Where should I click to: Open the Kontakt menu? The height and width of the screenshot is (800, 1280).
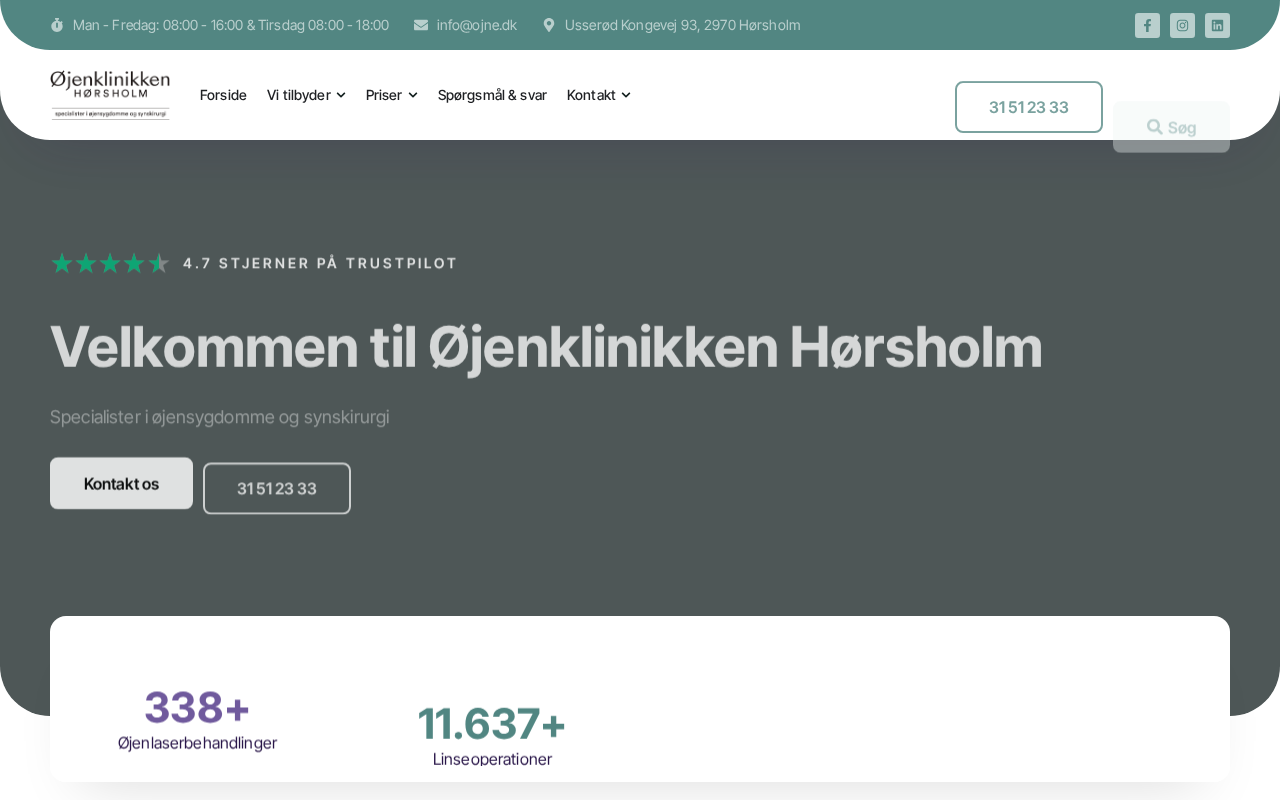pos(599,95)
